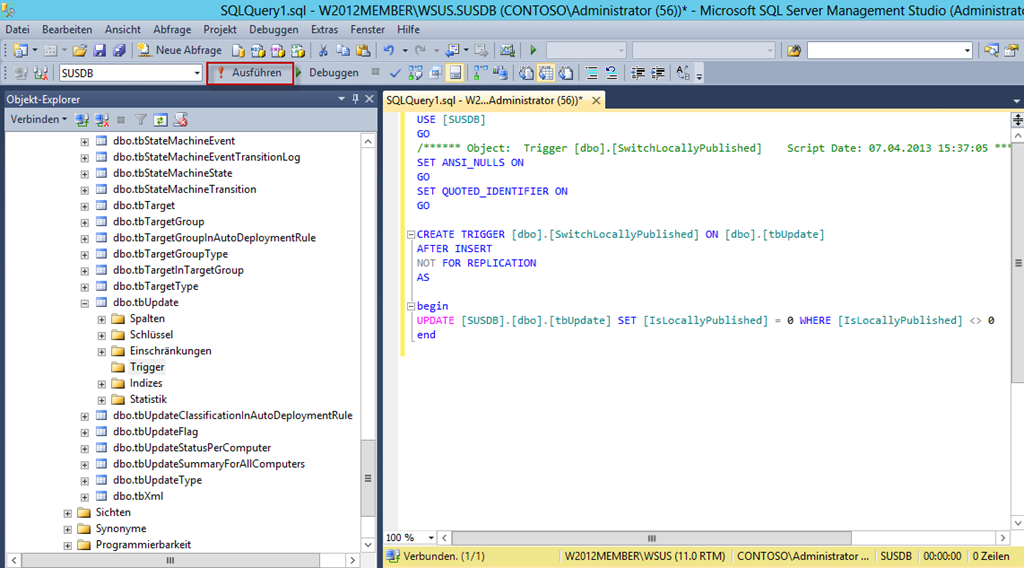Paste from clipboard icon
The image size is (1024, 568).
(x=363, y=50)
